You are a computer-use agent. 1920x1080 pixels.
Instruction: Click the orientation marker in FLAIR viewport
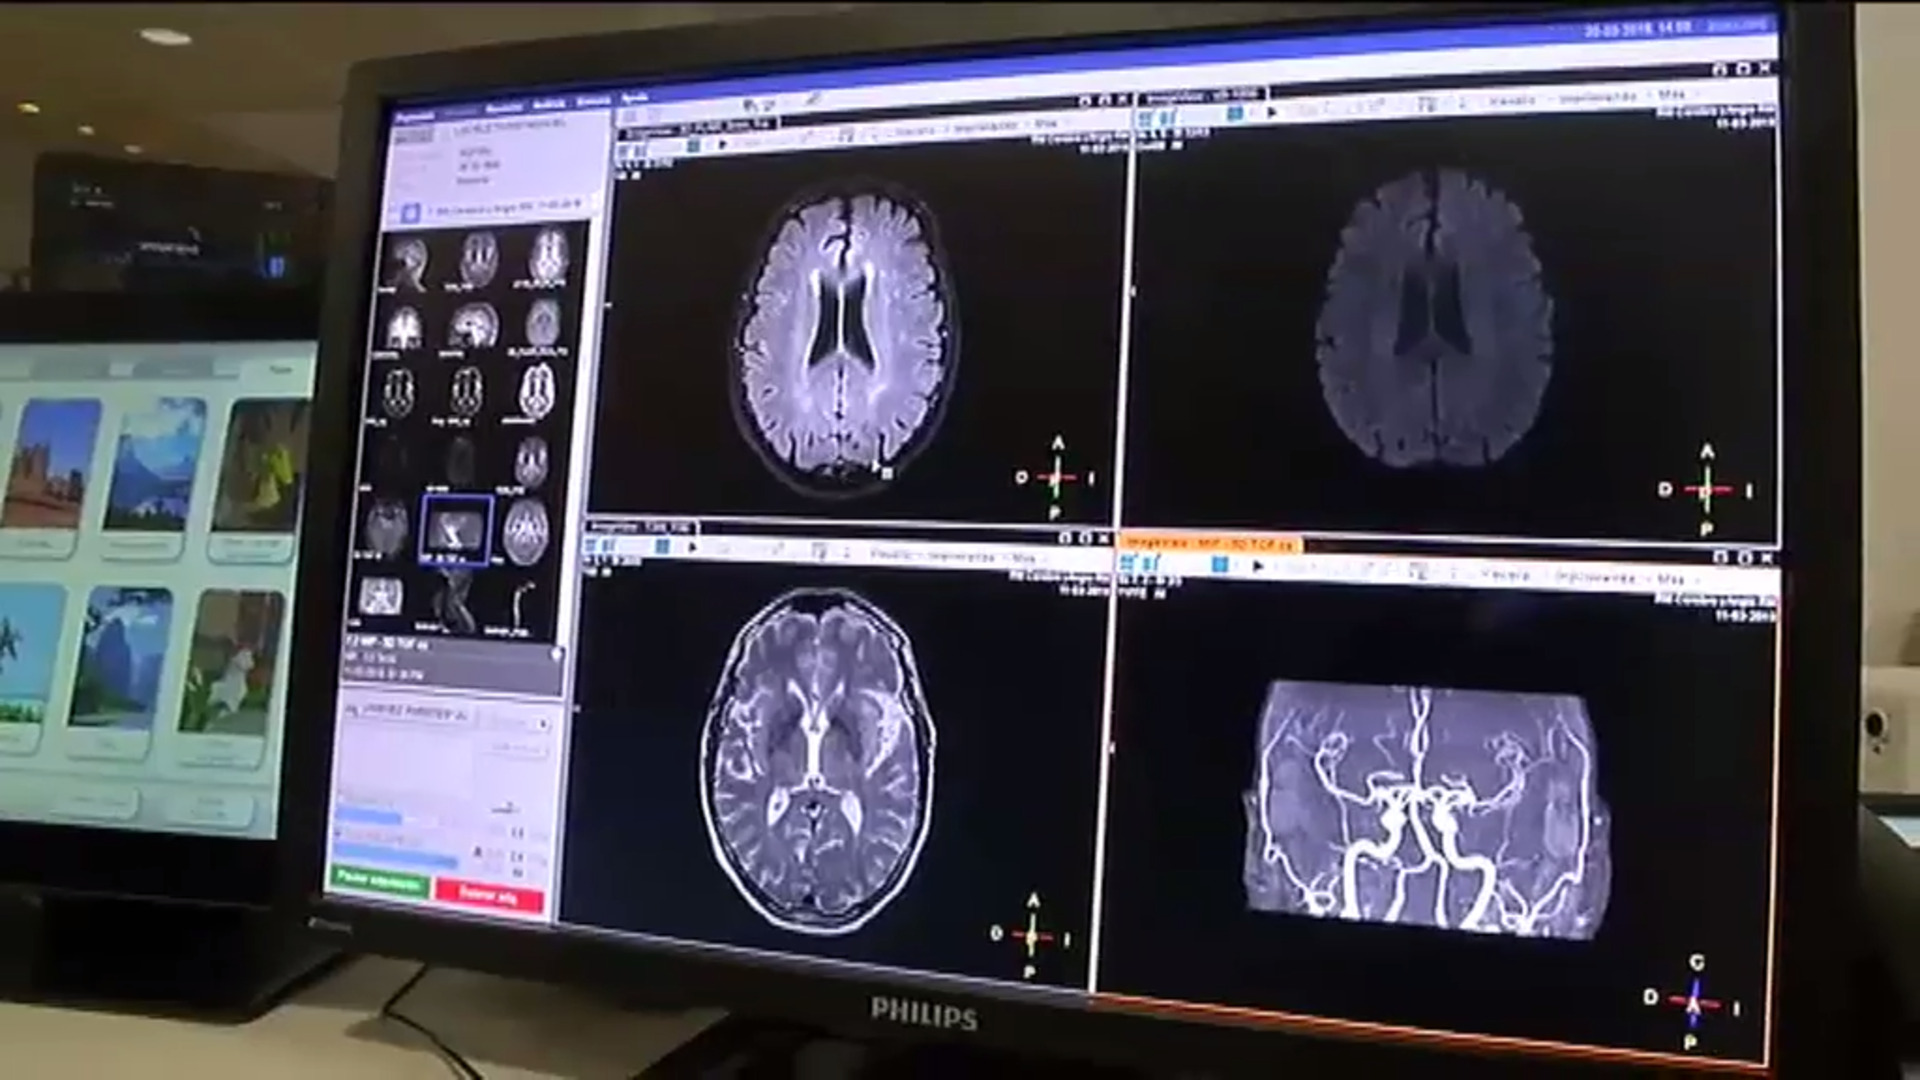pyautogui.click(x=1056, y=478)
